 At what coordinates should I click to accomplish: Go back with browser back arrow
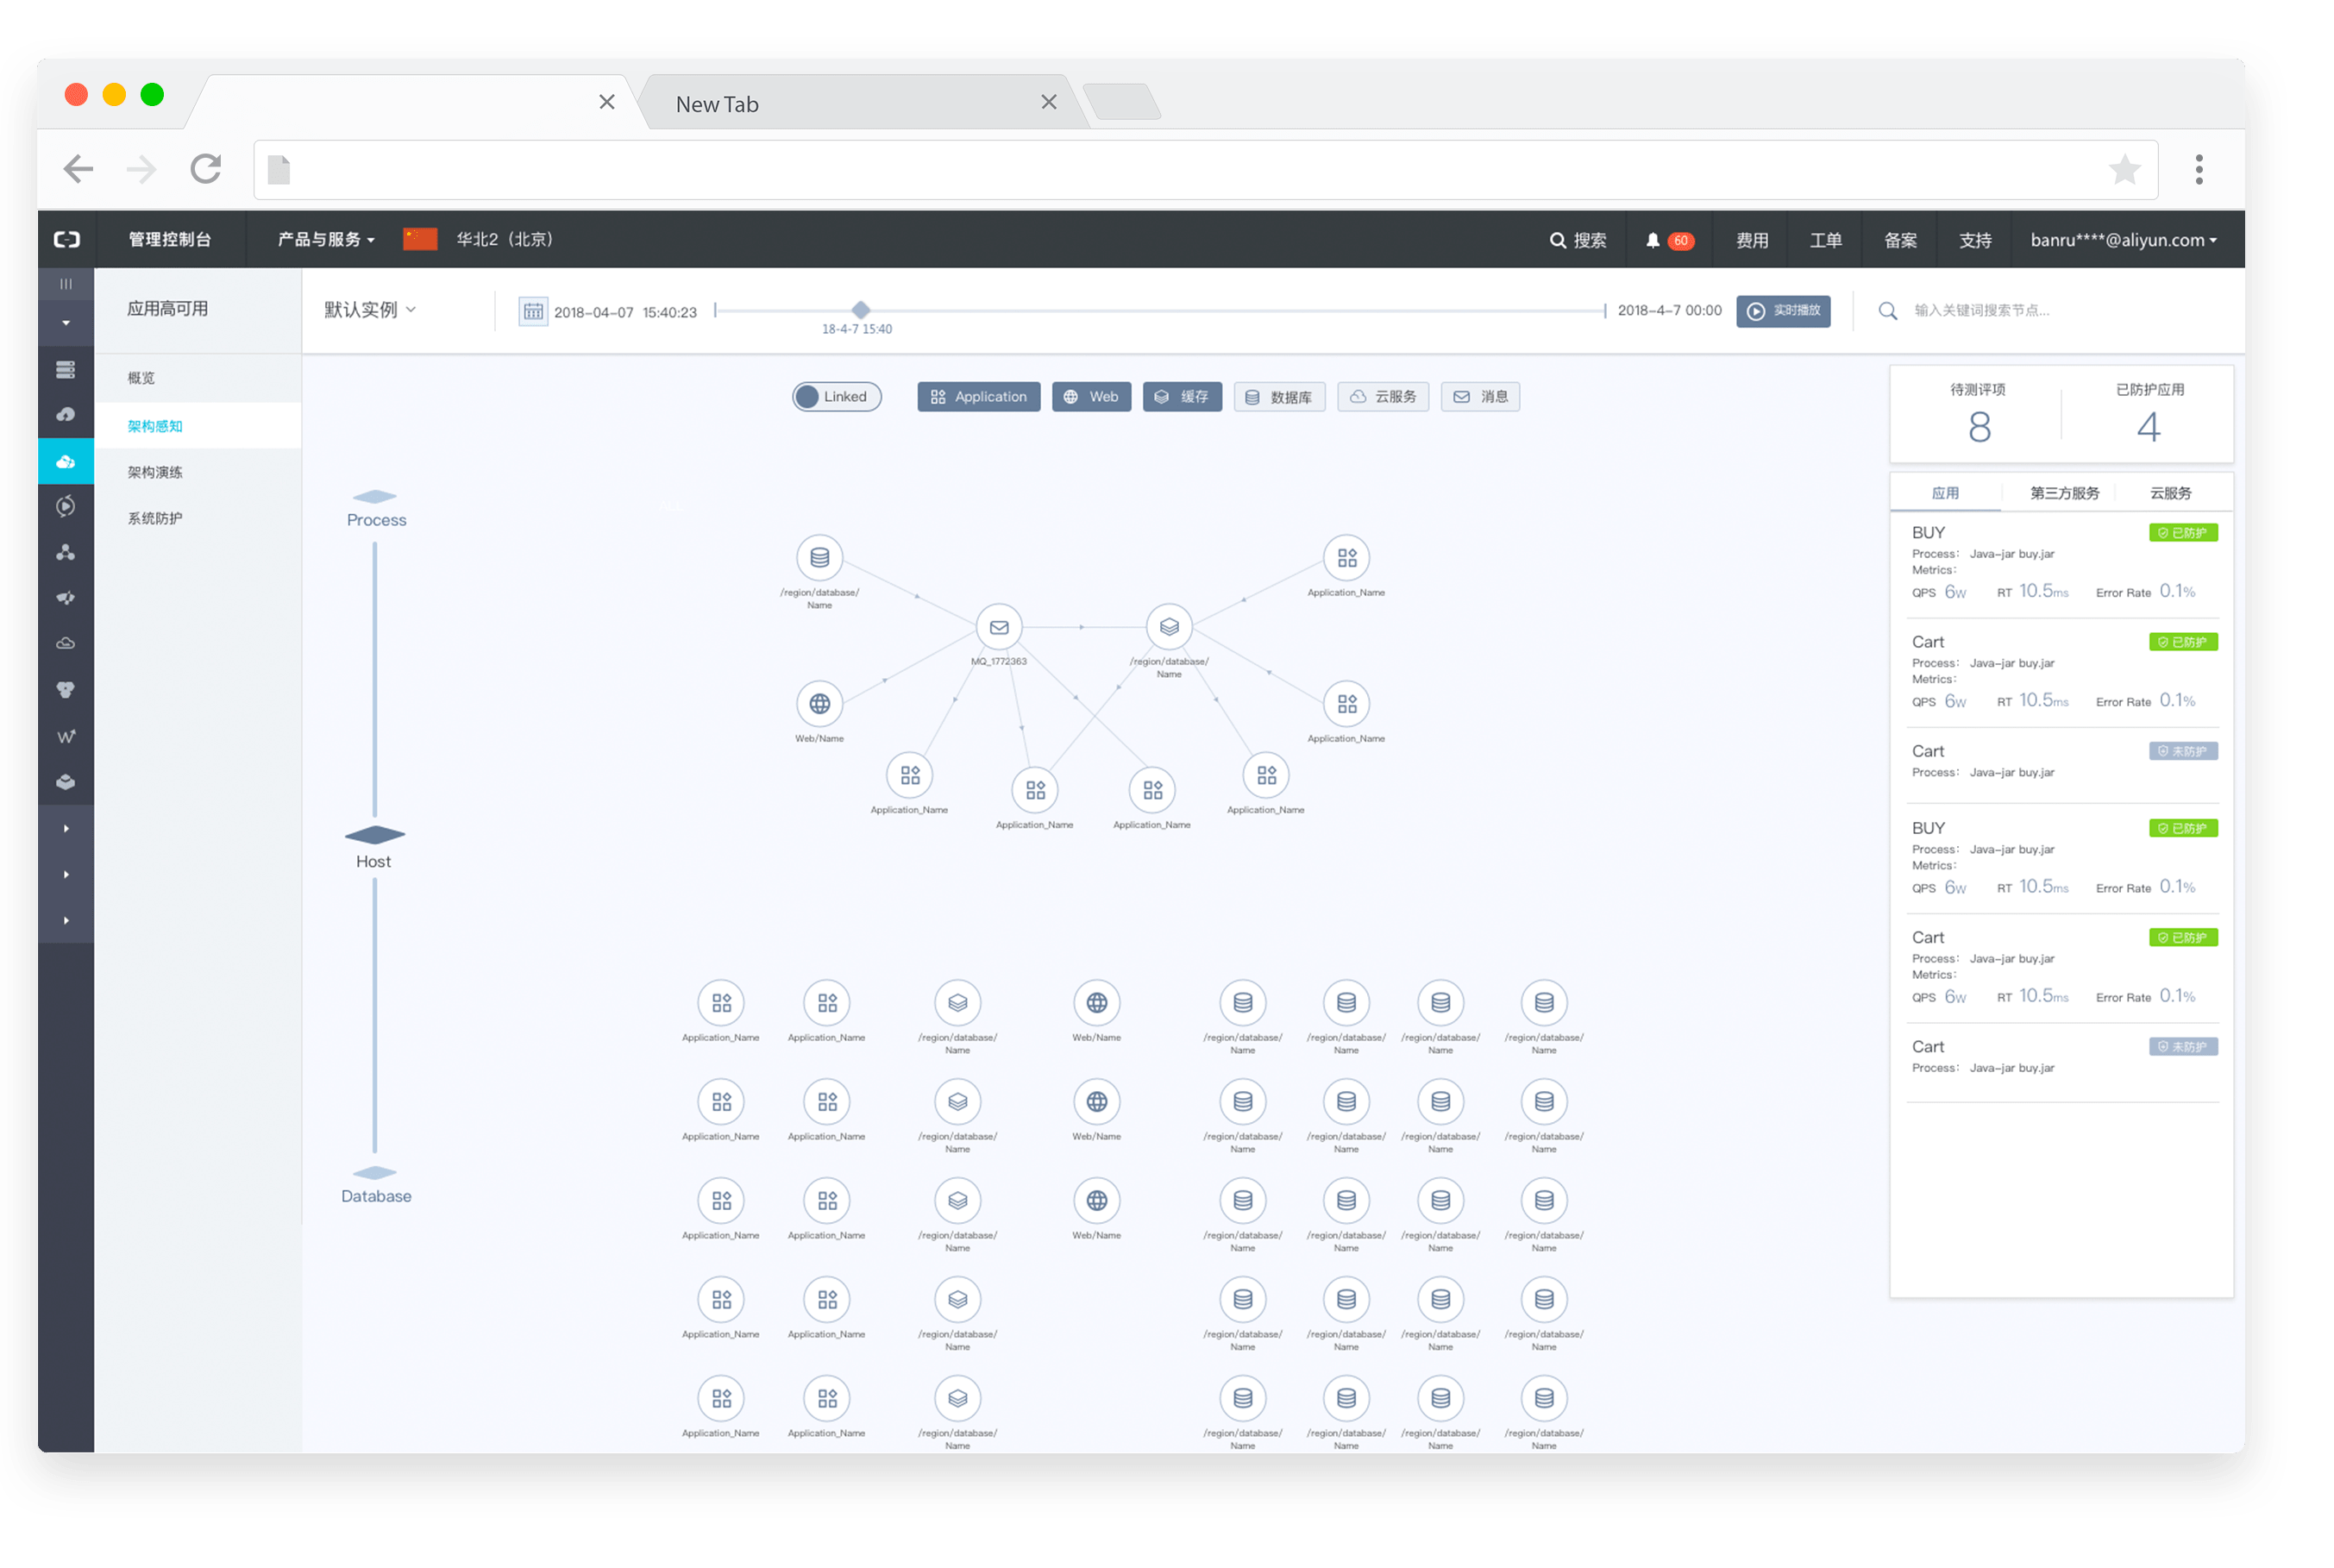pos(78,169)
